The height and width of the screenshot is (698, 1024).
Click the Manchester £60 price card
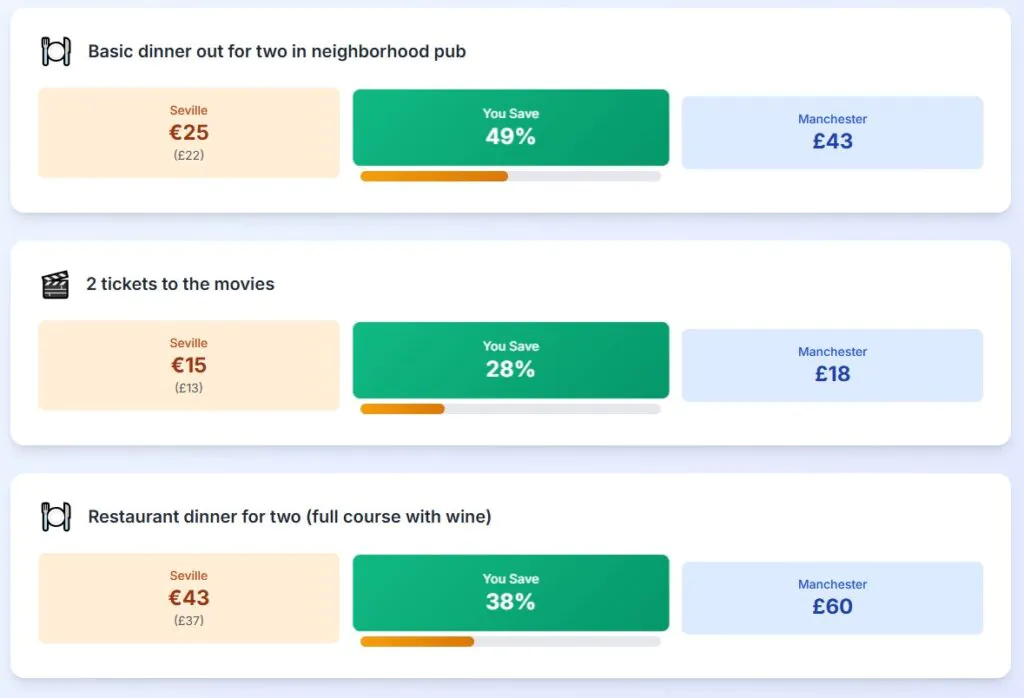tap(832, 598)
